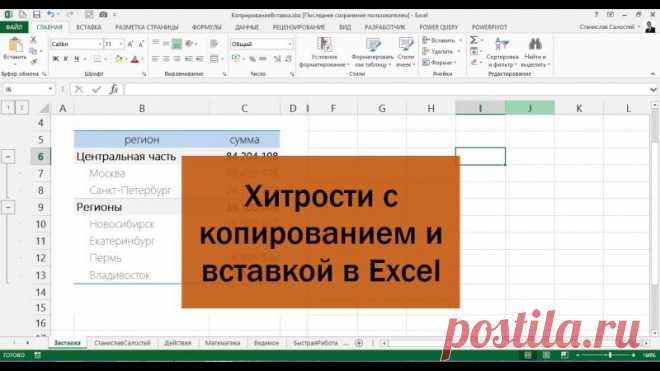Select column K header
Image resolution: width=660 pixels, height=371 pixels.
coord(579,108)
